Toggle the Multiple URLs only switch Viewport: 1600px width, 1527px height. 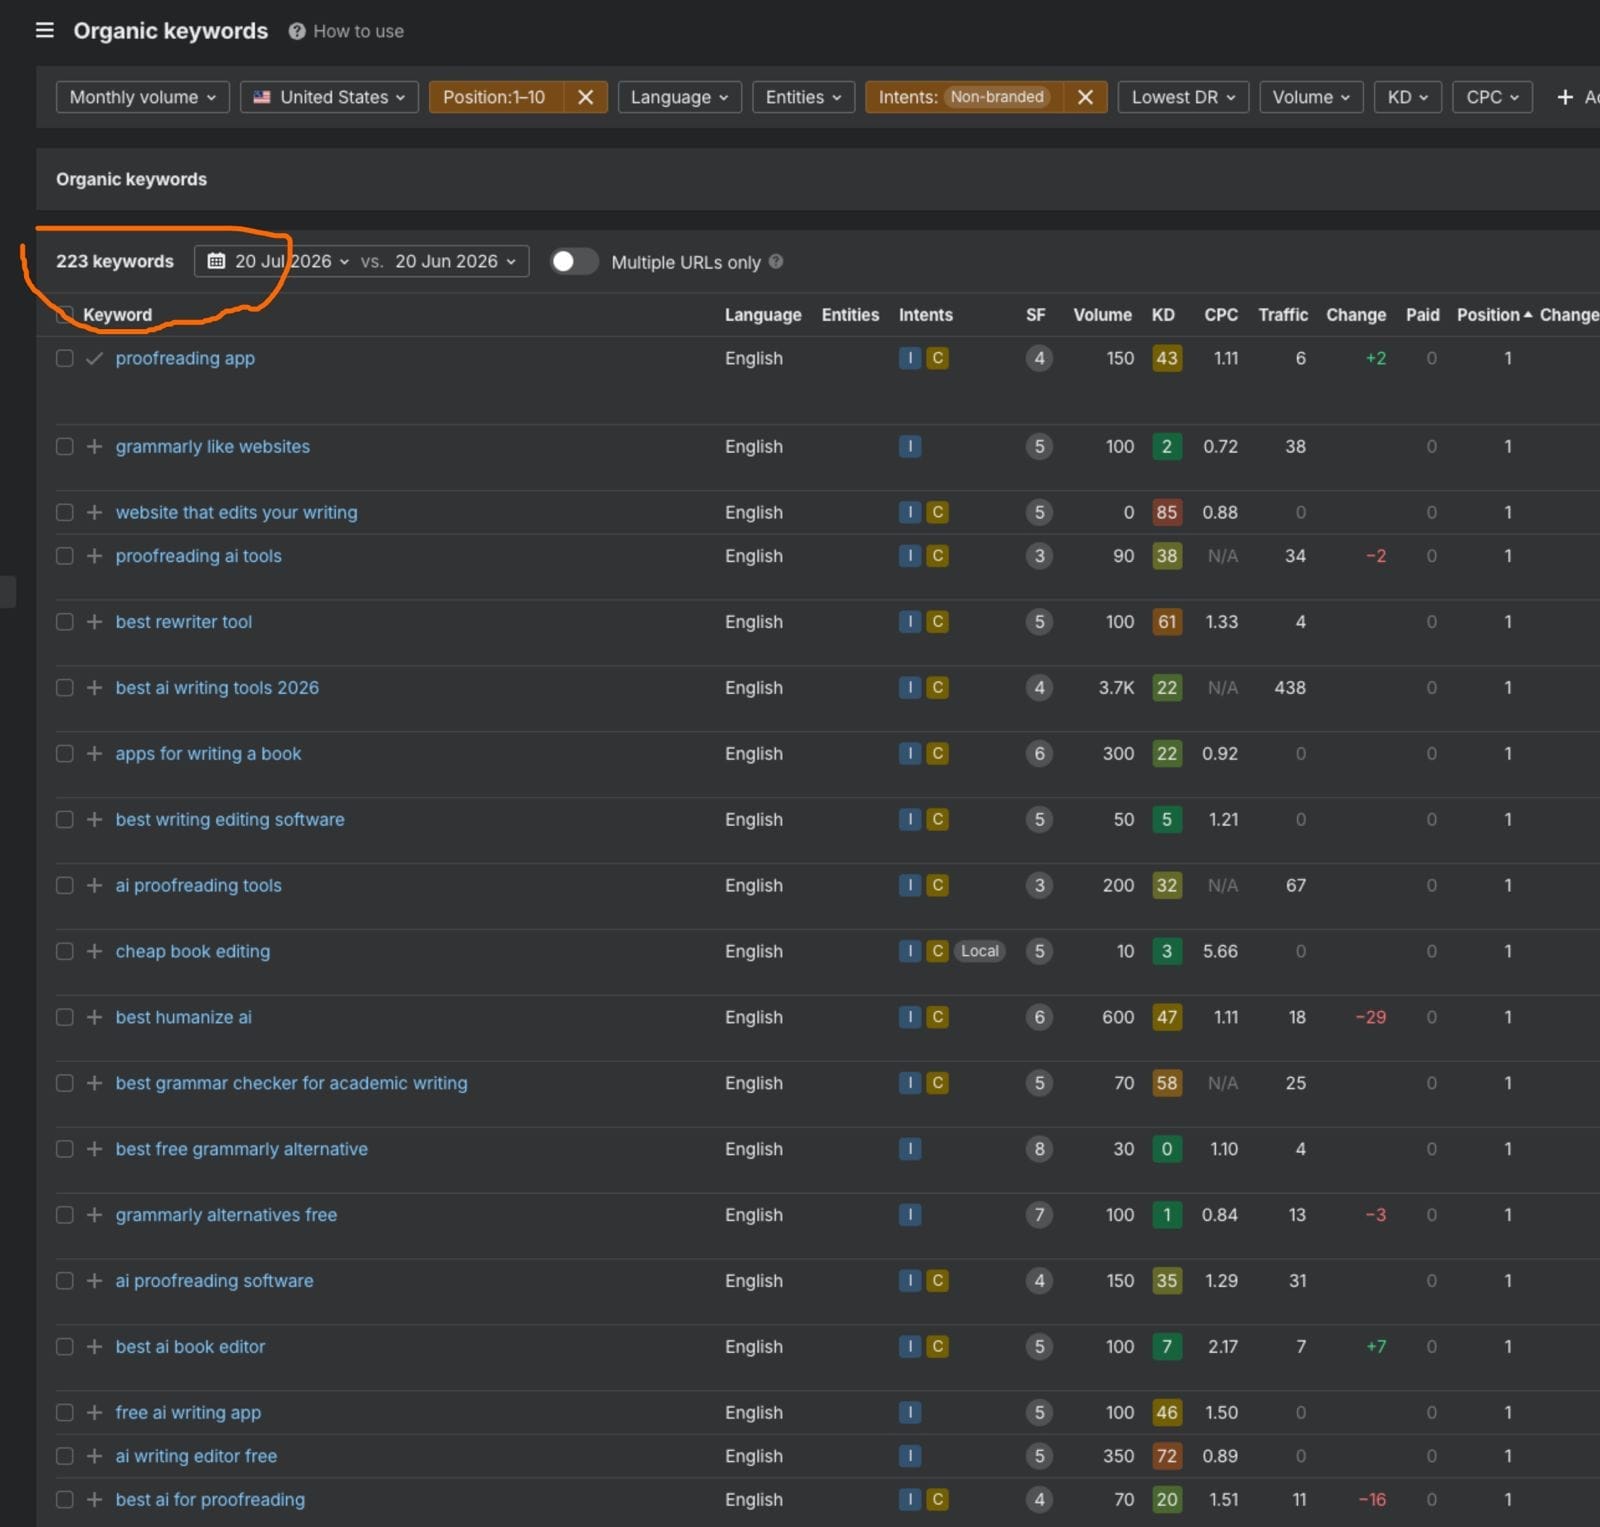(x=574, y=261)
